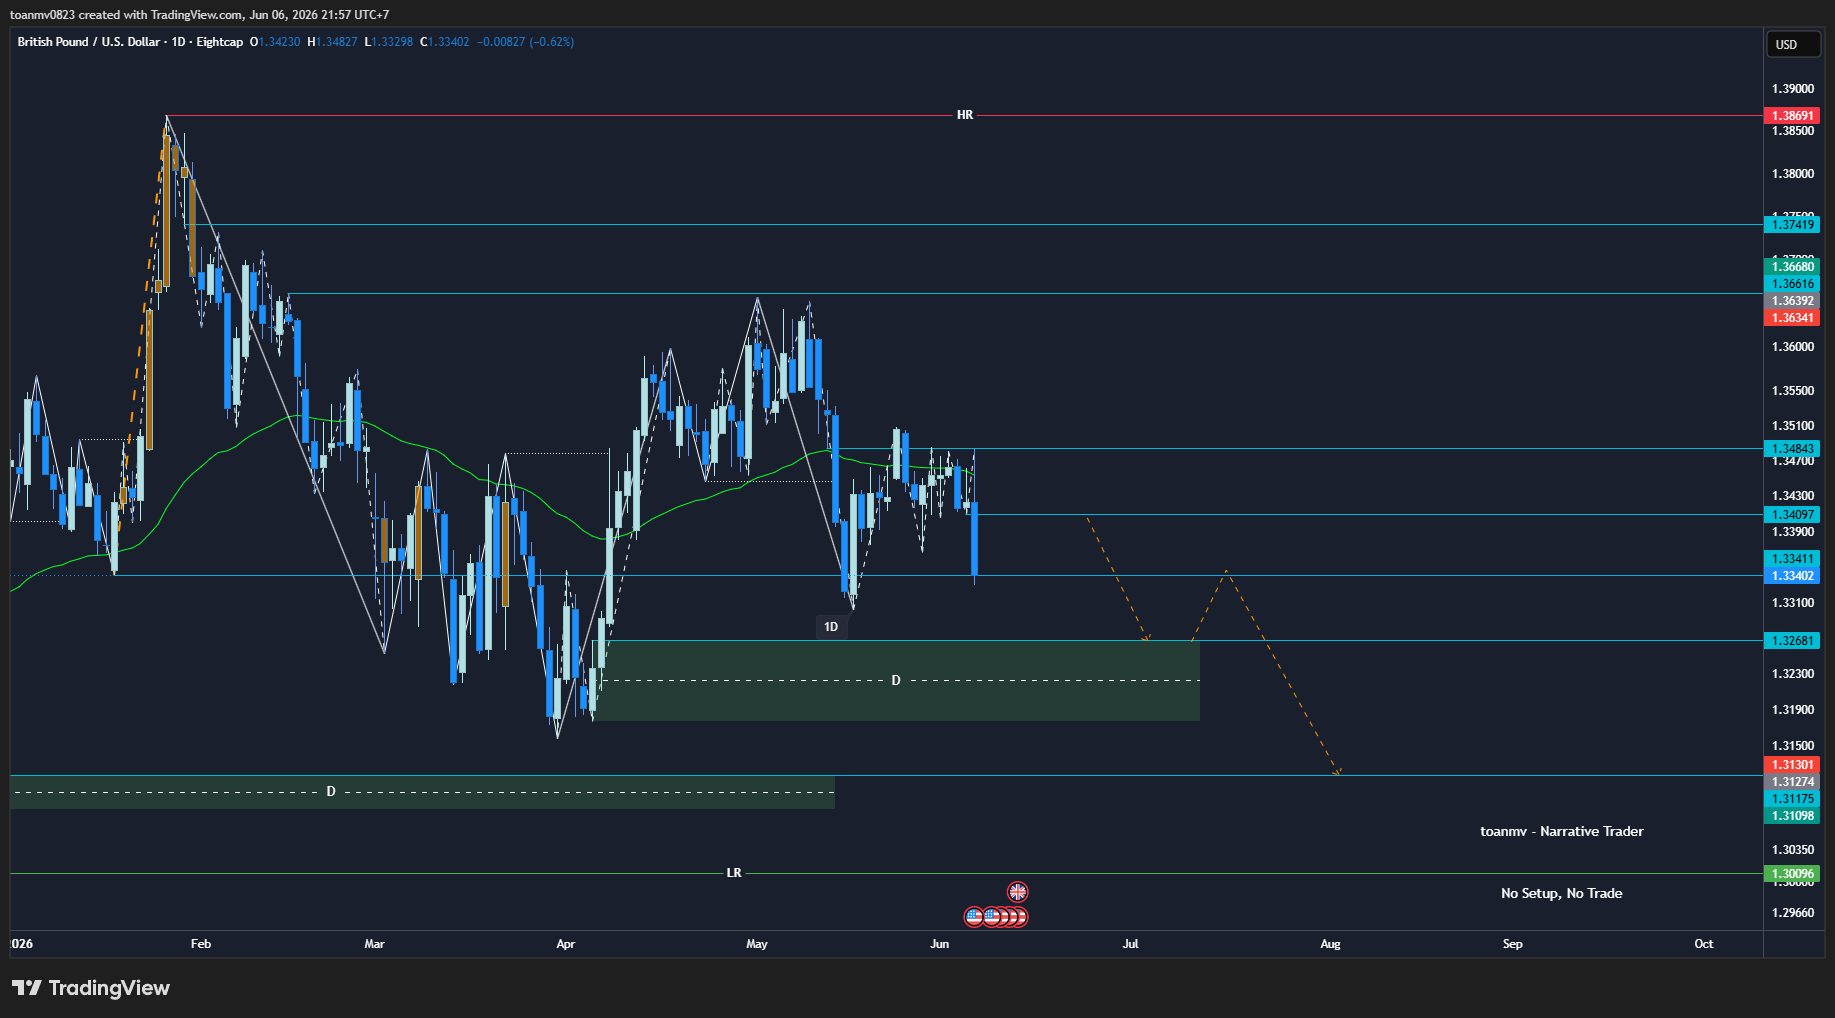Screen dimensions: 1835x1018
Task: Click the close price value C1.33402
Action: 445,42
